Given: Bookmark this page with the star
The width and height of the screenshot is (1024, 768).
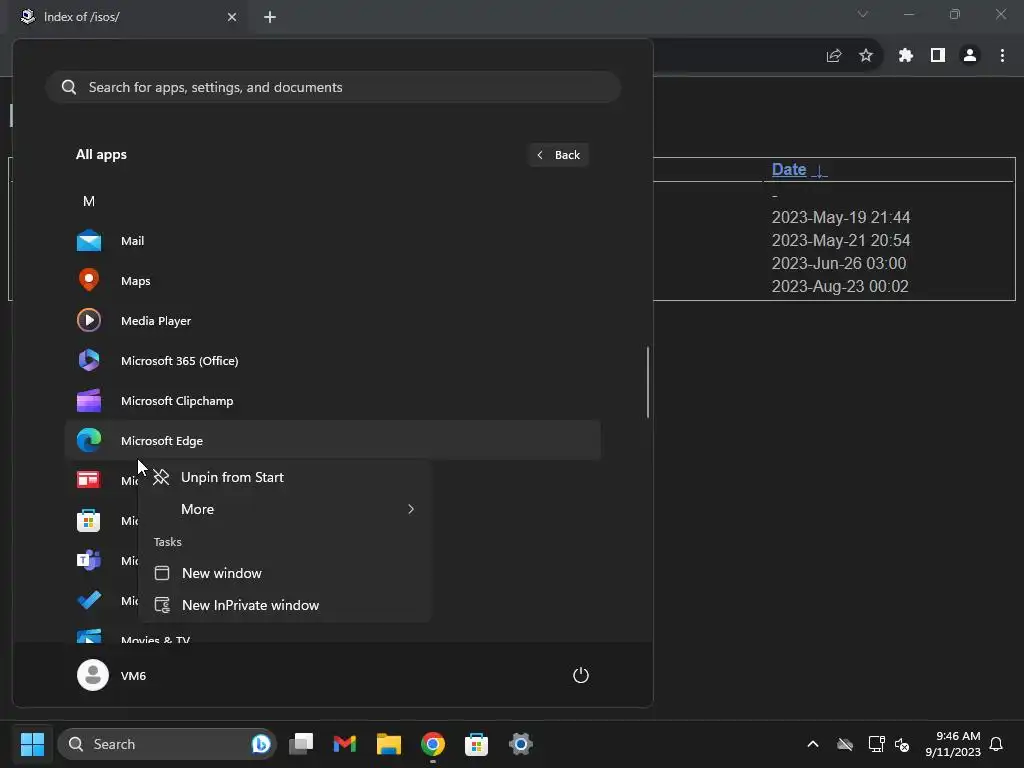Looking at the screenshot, I should pos(866,56).
